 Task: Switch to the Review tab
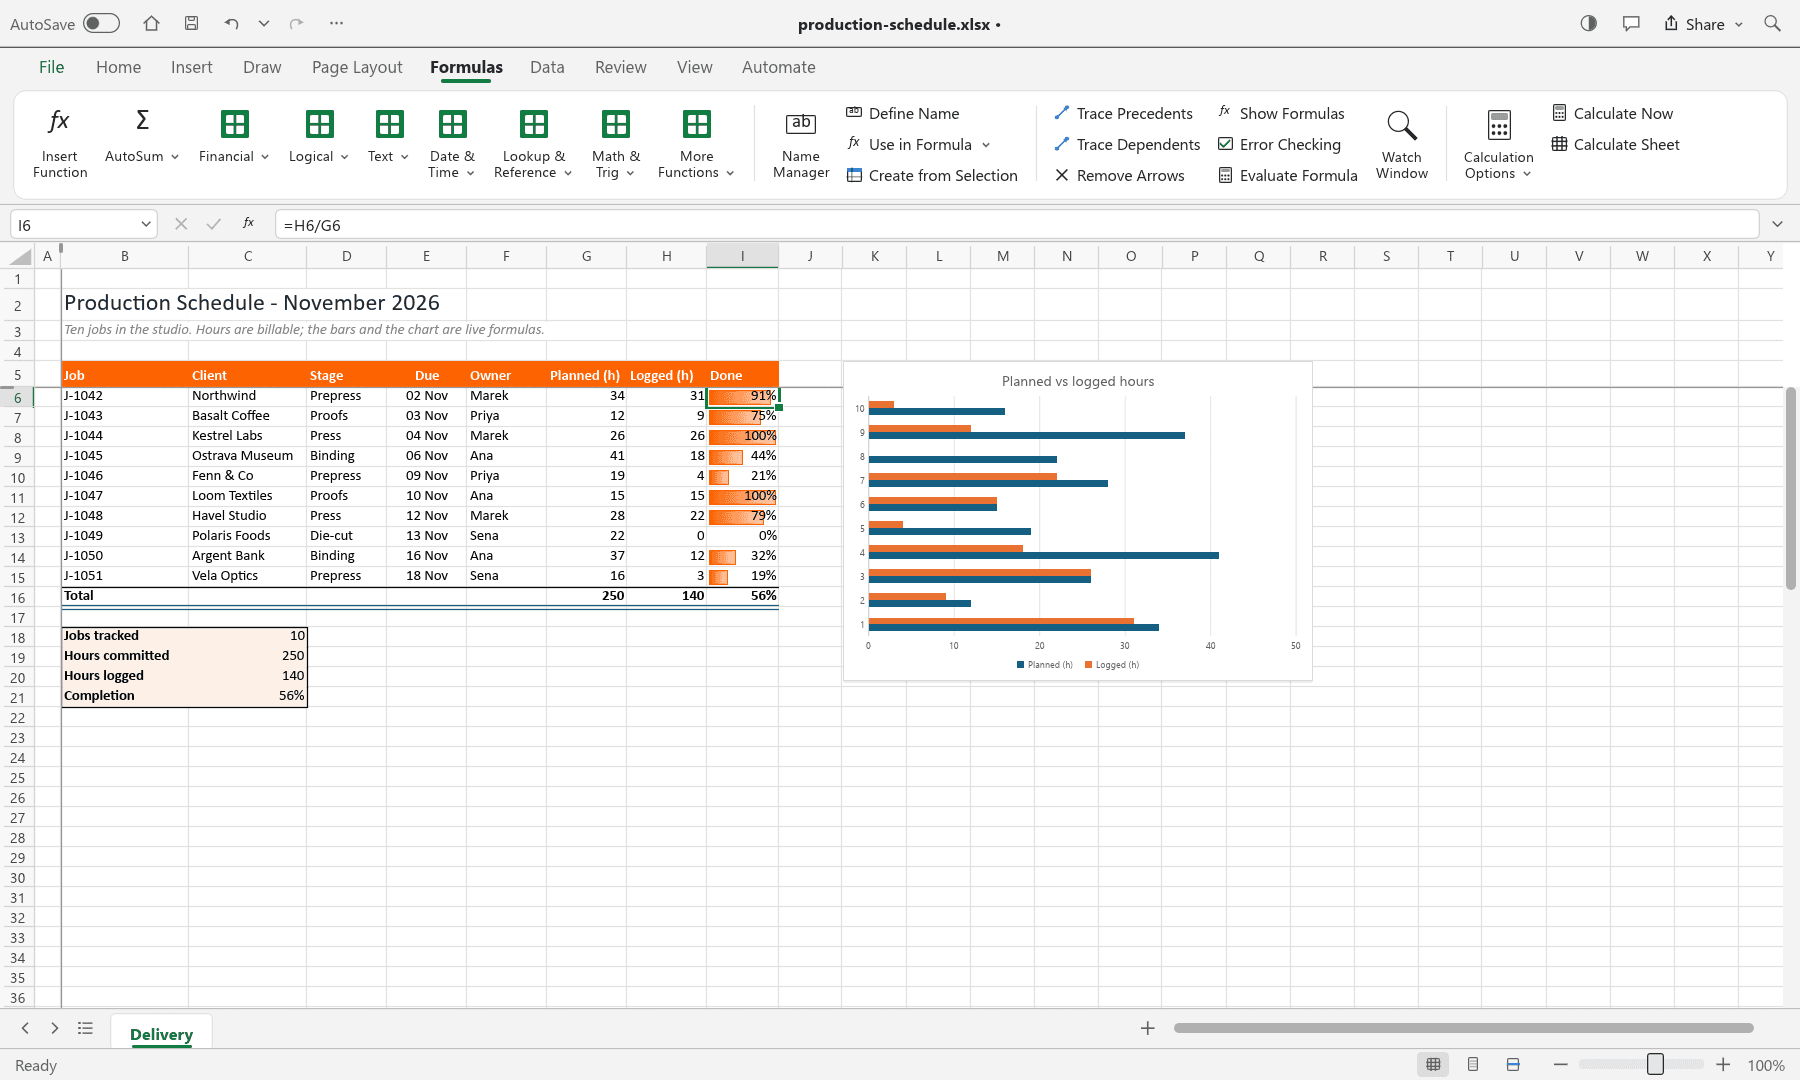tap(620, 67)
